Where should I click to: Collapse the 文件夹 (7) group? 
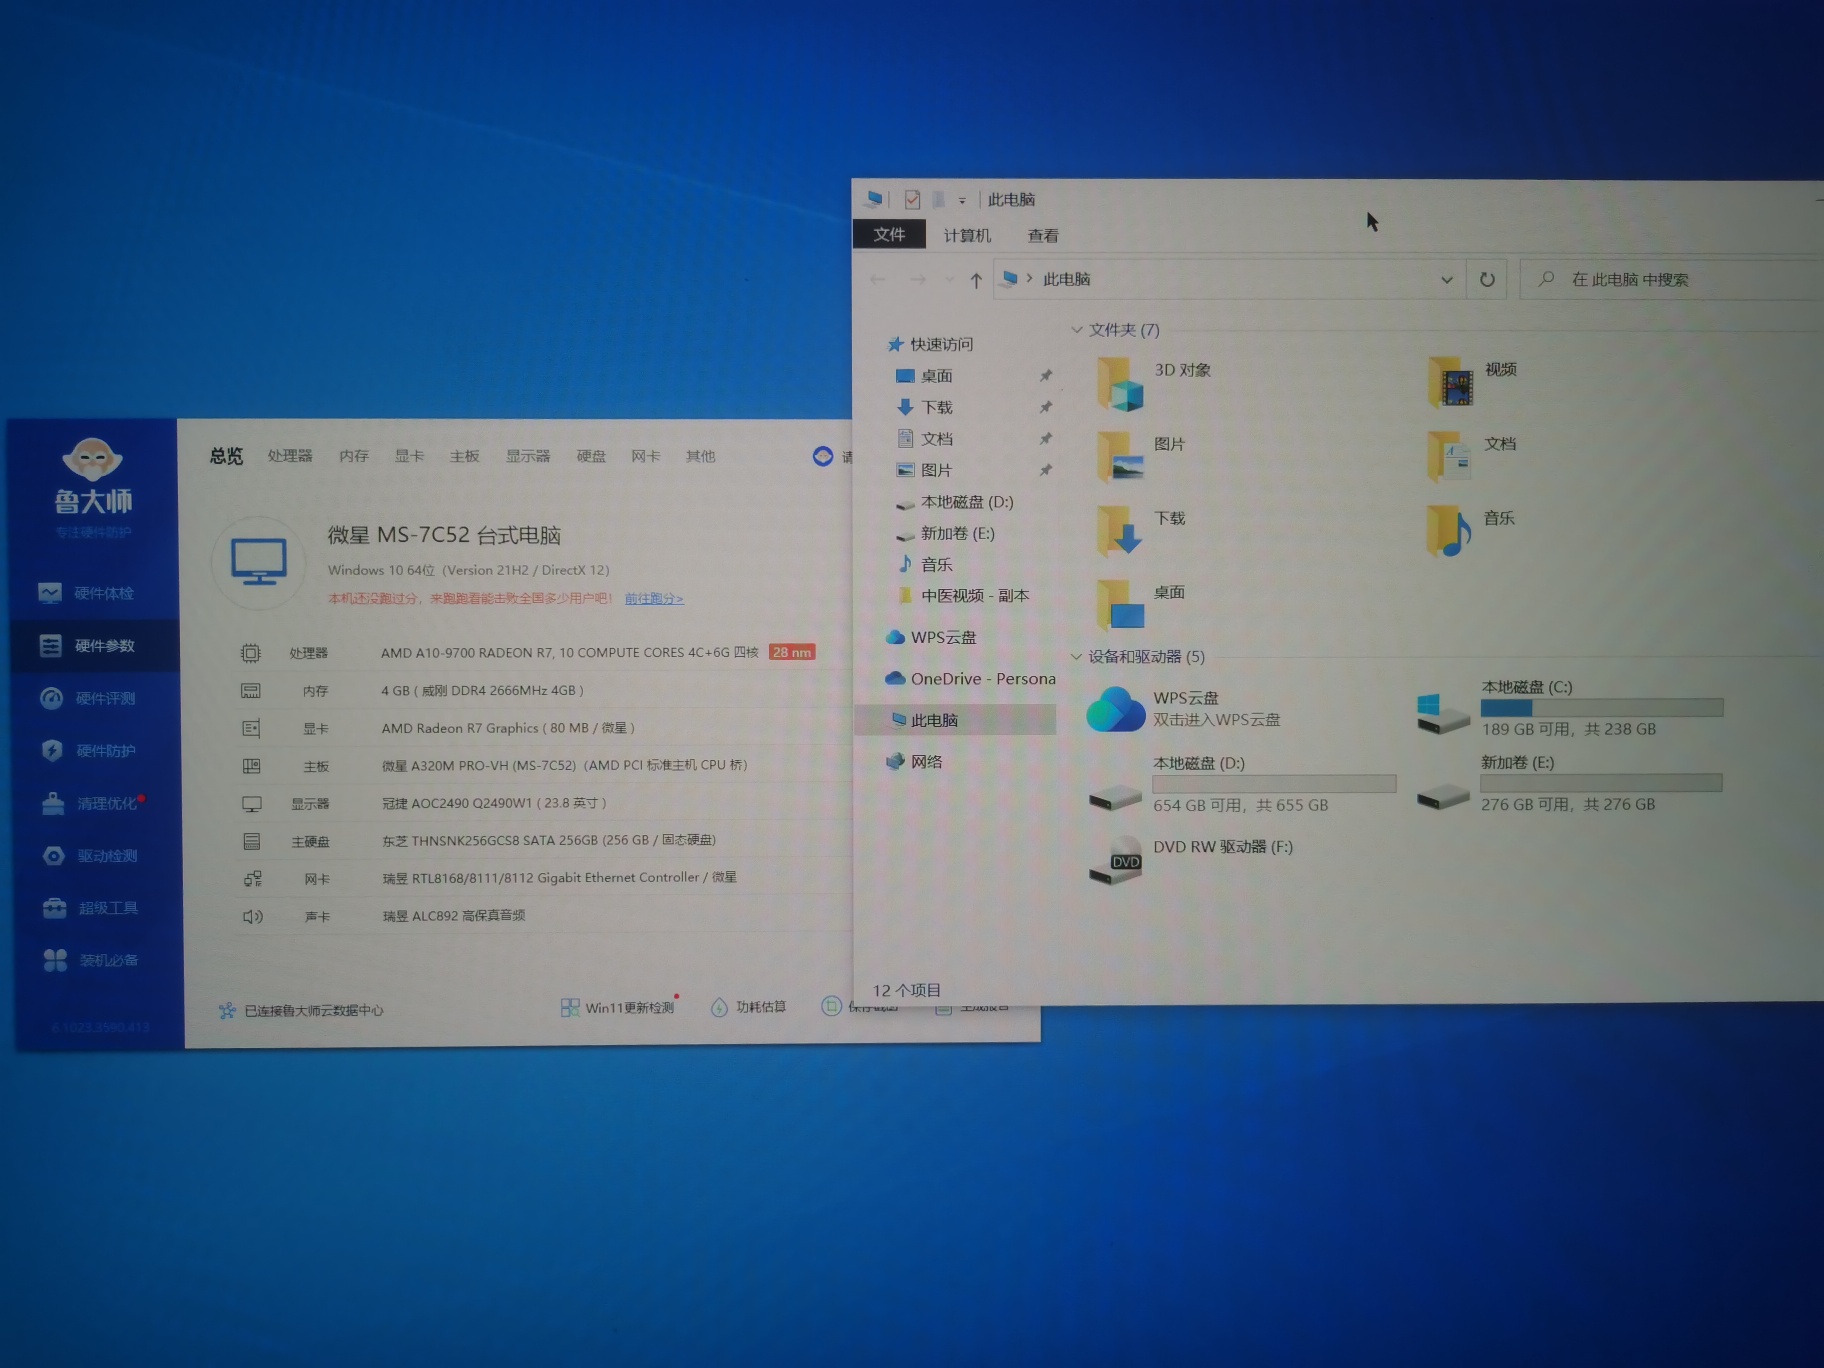(x=1077, y=330)
